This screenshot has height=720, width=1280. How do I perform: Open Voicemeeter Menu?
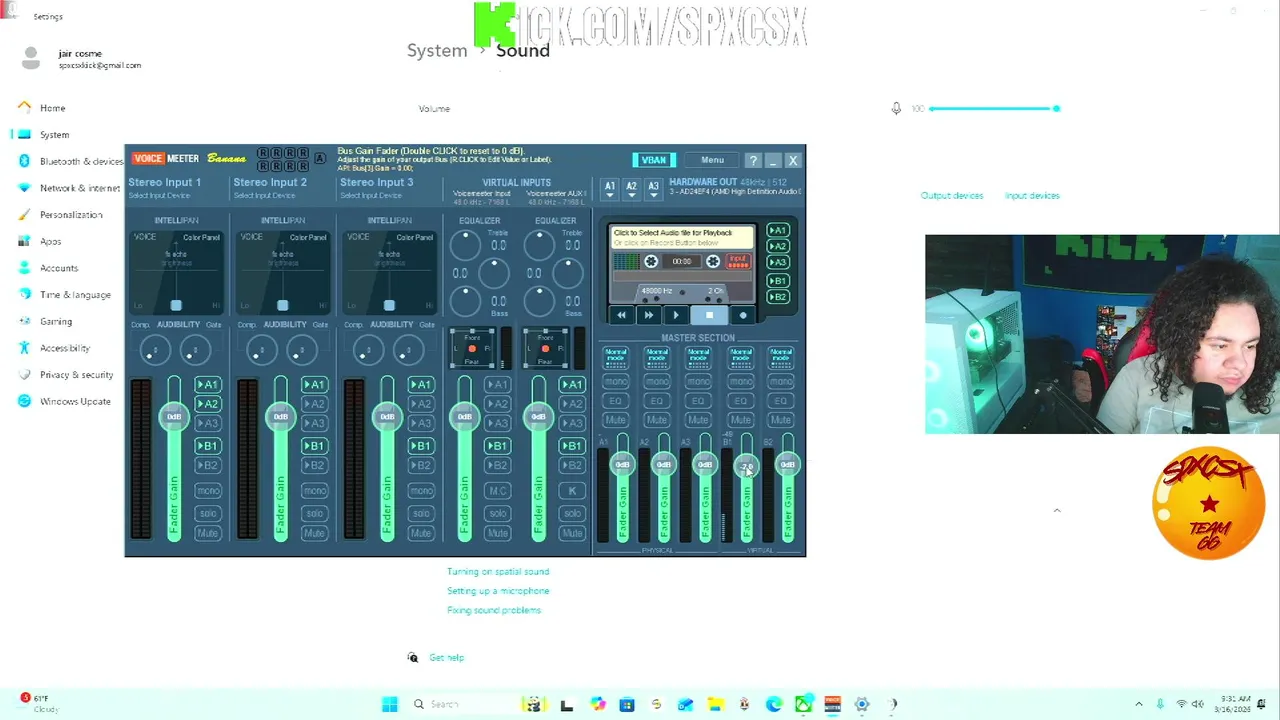712,160
